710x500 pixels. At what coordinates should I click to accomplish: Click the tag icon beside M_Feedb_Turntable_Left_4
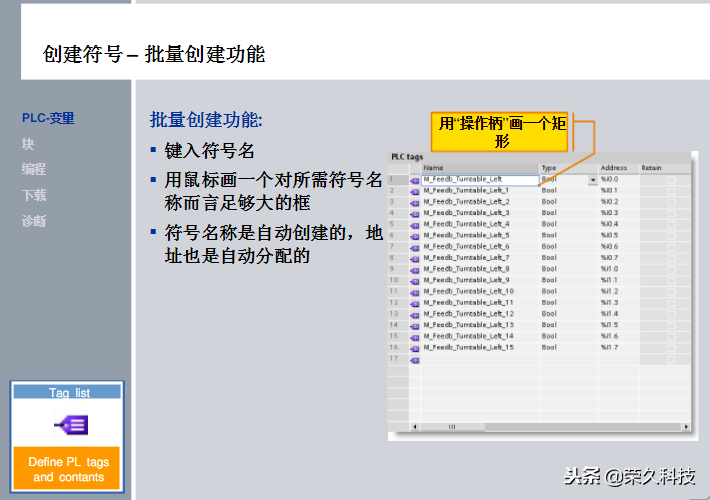415,226
